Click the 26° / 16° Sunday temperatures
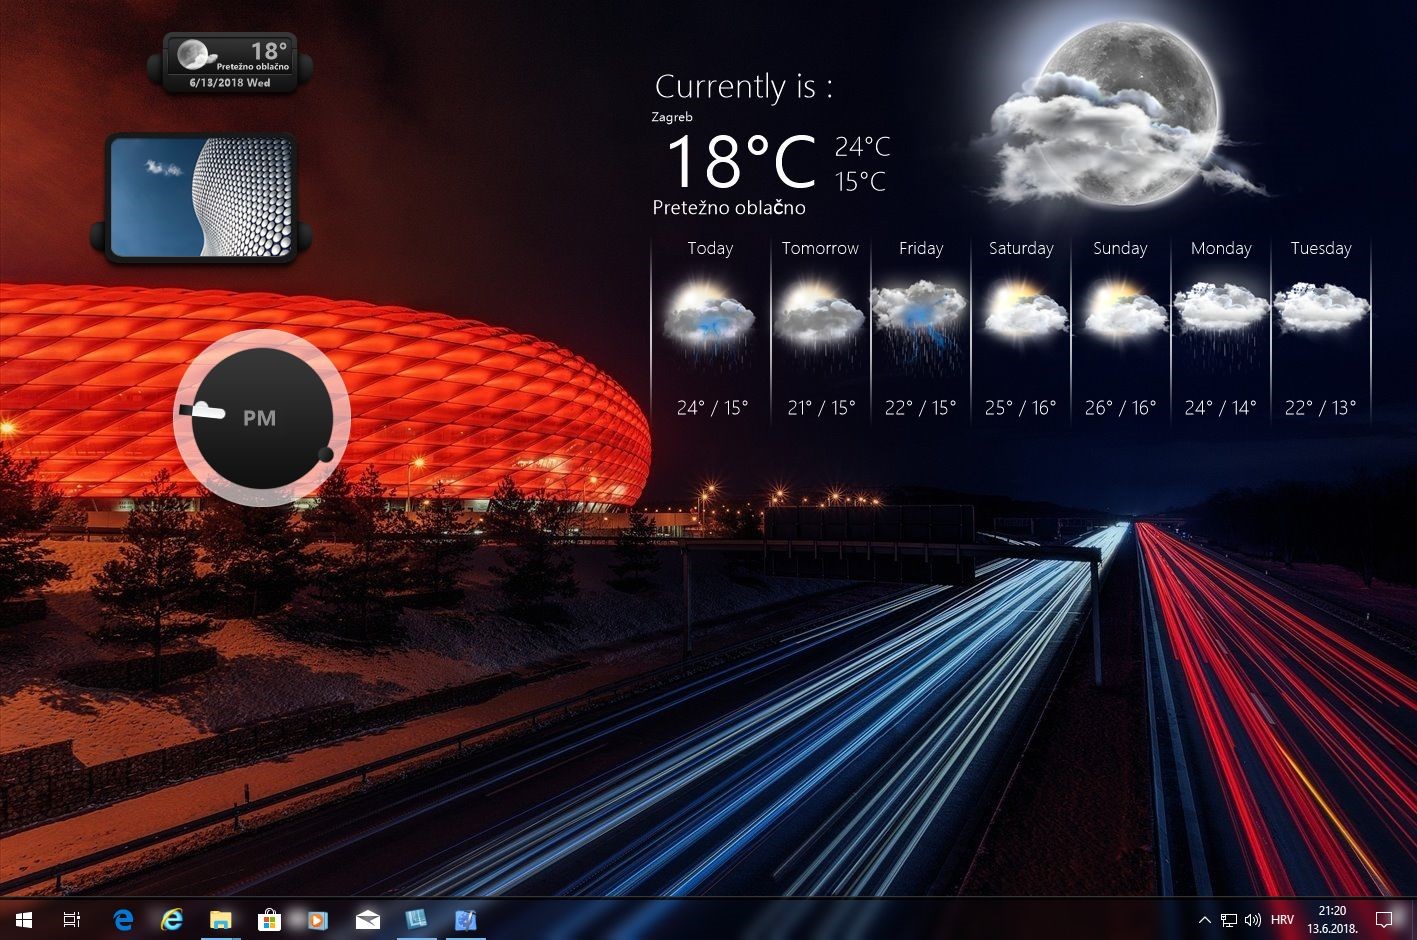This screenshot has height=940, width=1417. point(1120,408)
